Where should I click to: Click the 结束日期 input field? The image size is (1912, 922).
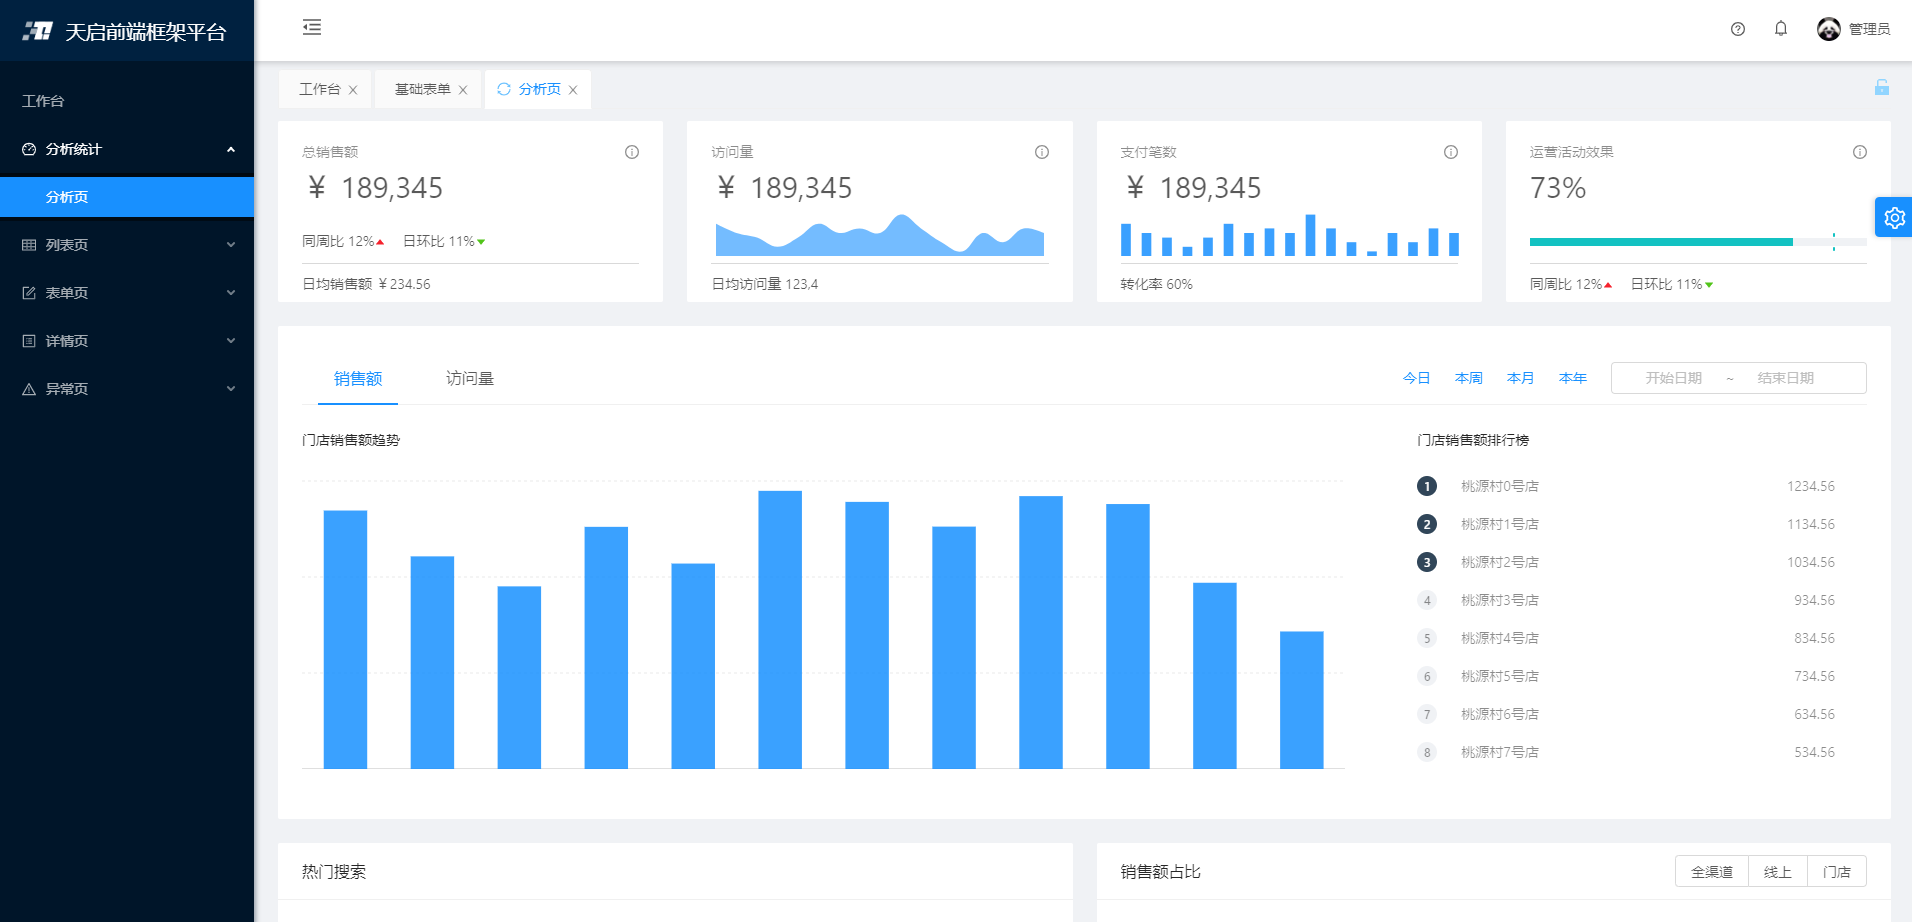click(1786, 378)
